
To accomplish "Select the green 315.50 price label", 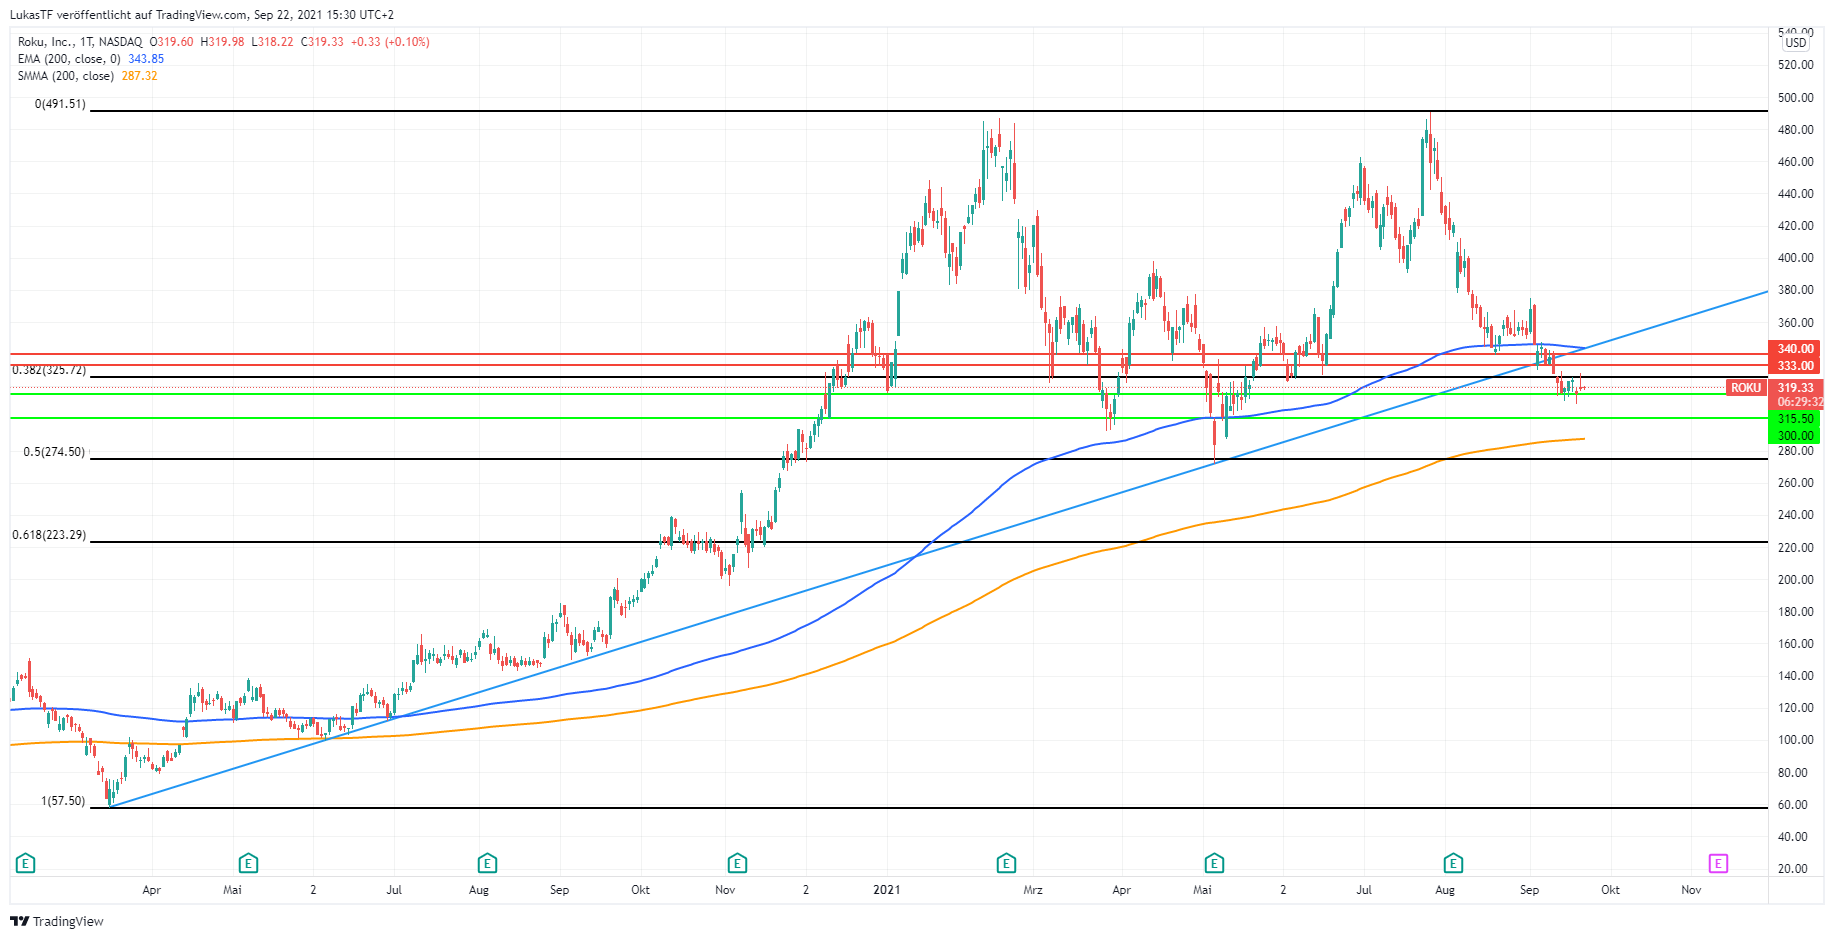I will [x=1795, y=419].
